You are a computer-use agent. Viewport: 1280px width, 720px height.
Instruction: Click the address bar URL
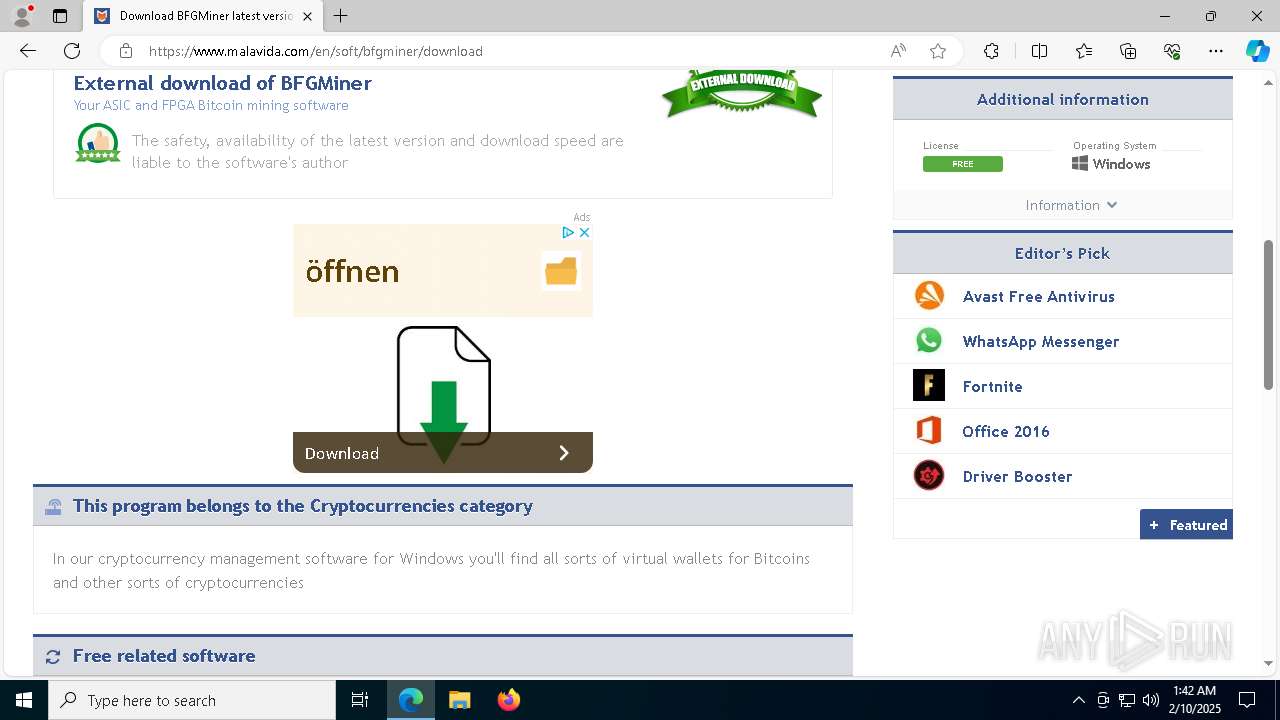tap(316, 51)
